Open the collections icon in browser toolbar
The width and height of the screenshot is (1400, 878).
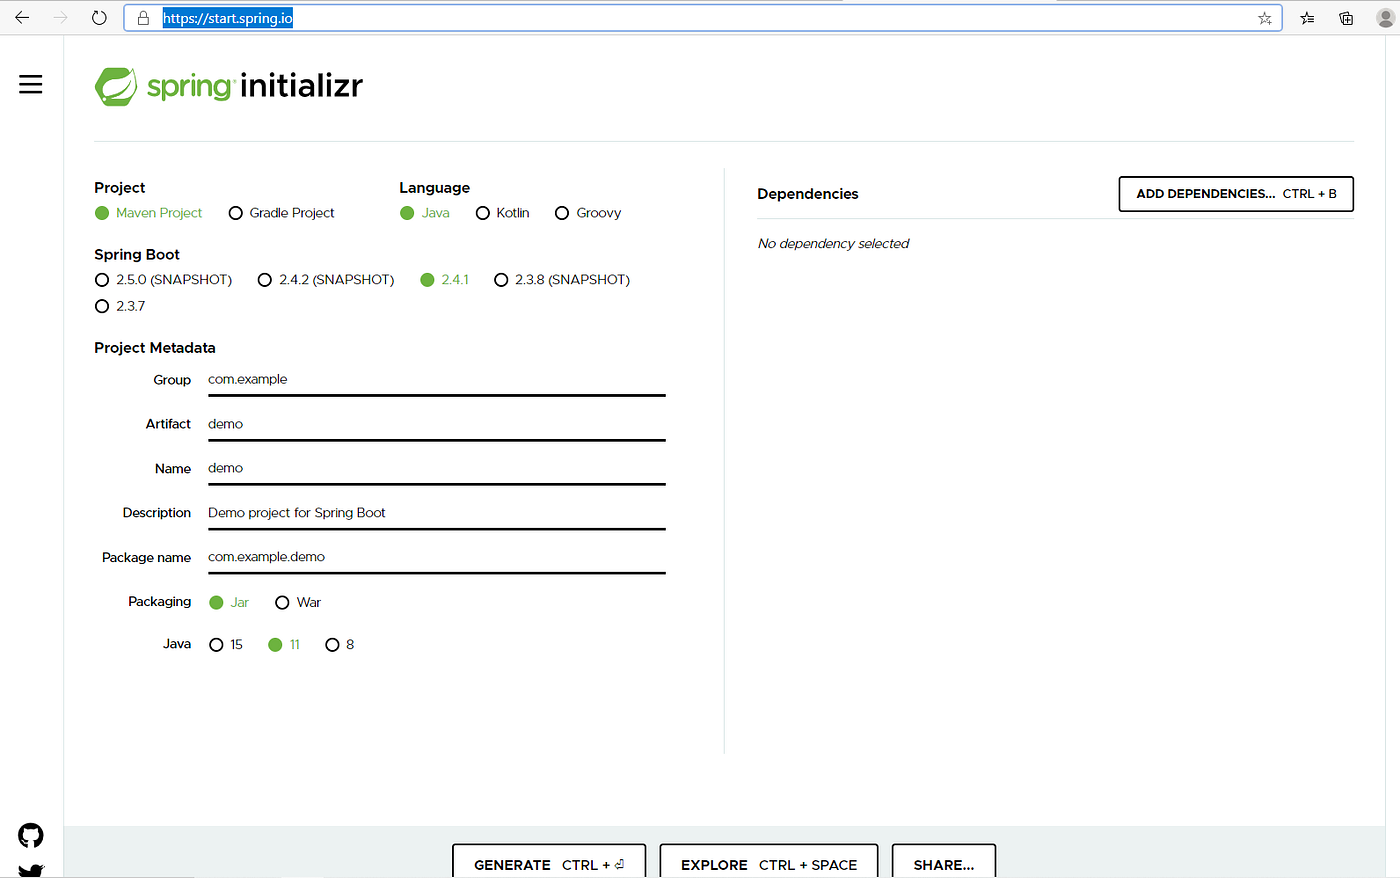(1346, 18)
